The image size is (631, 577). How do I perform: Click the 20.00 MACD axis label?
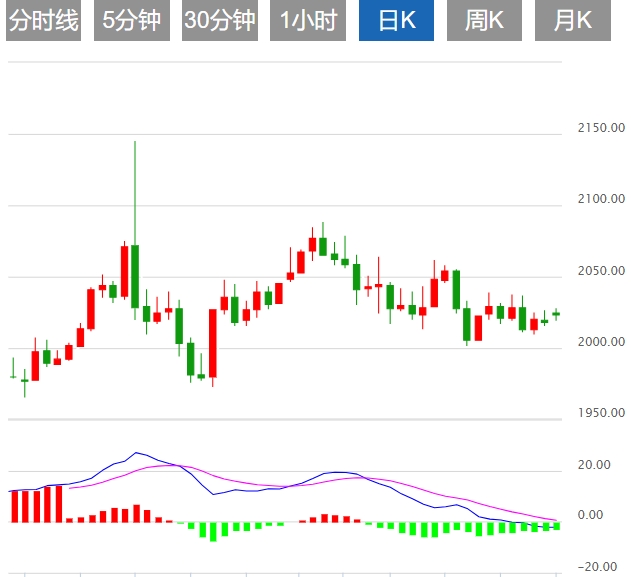coord(596,465)
